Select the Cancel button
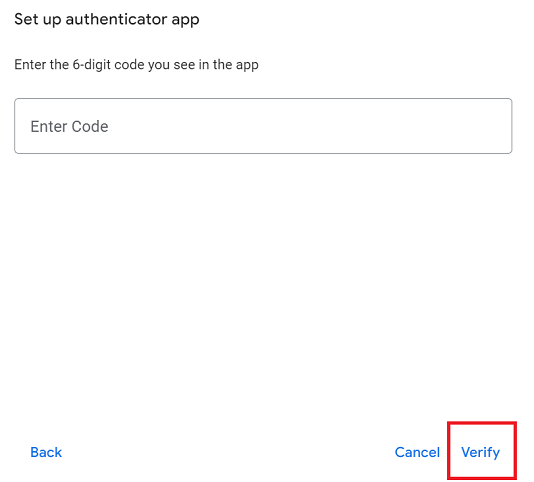 [x=417, y=452]
